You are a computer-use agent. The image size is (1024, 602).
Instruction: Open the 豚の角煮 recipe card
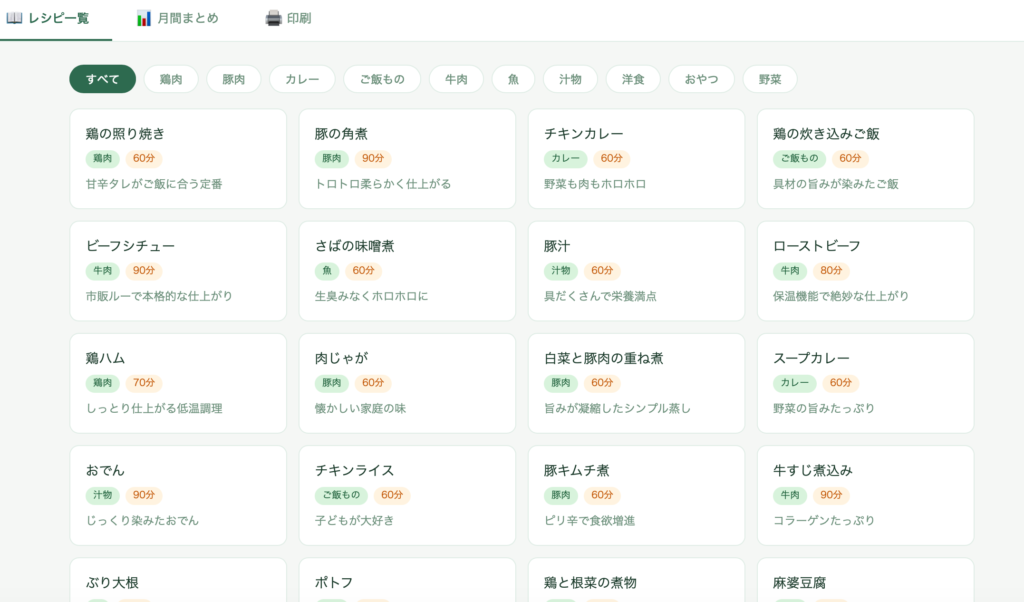407,159
